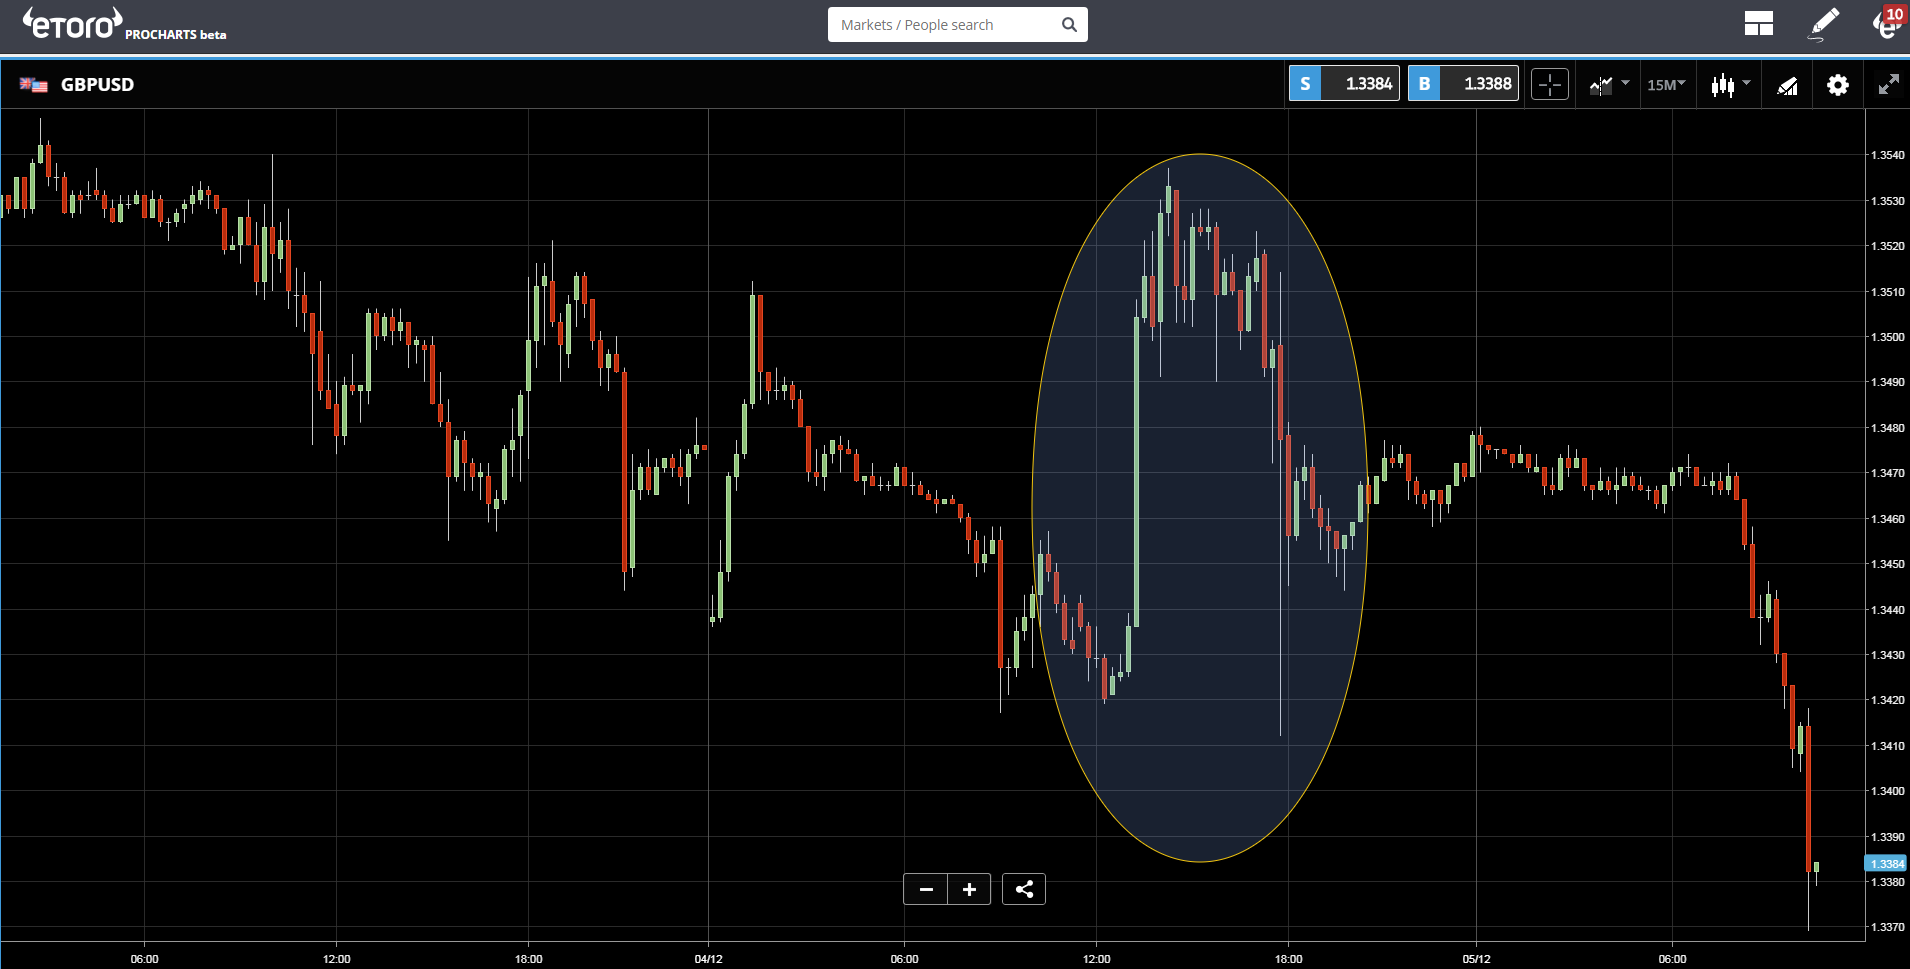Zoom in the chart with plus button
The image size is (1910, 969).
point(969,889)
